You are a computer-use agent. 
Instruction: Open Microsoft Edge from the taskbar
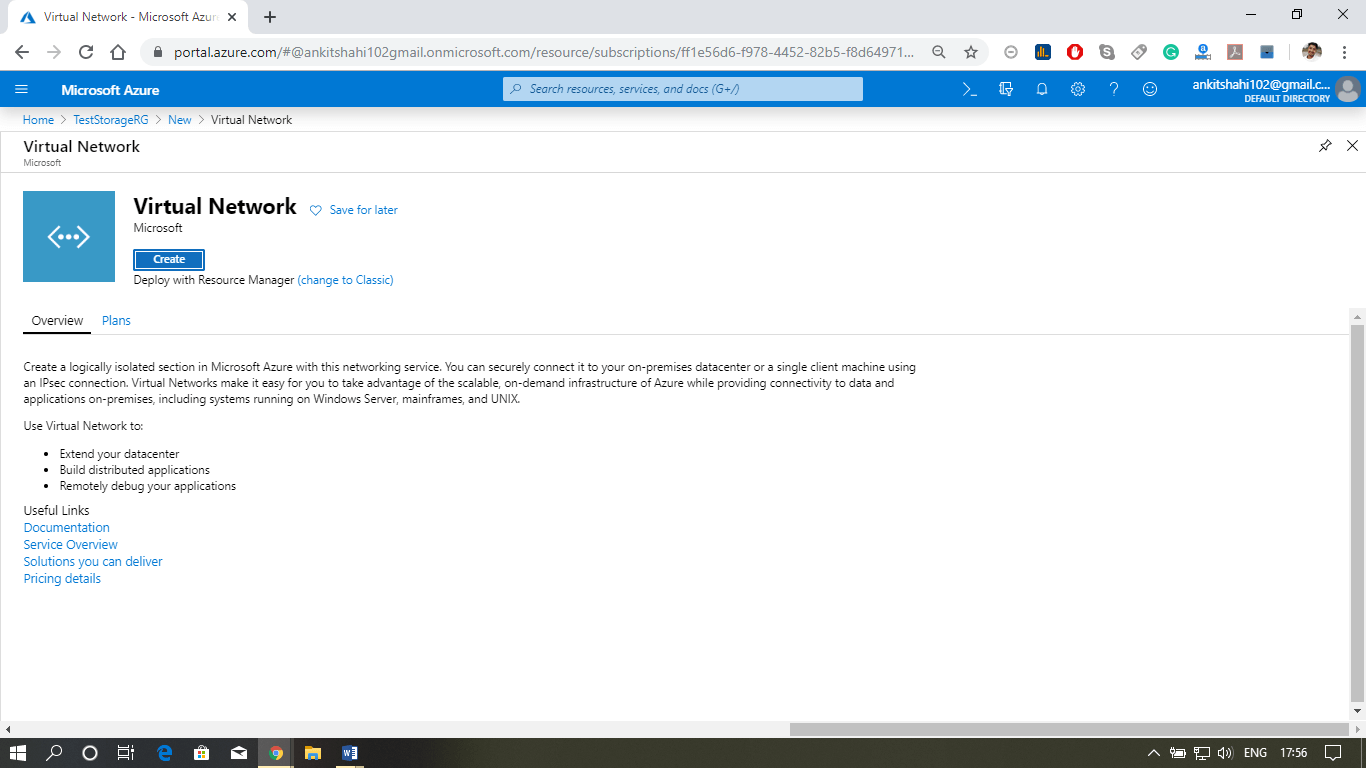165,753
